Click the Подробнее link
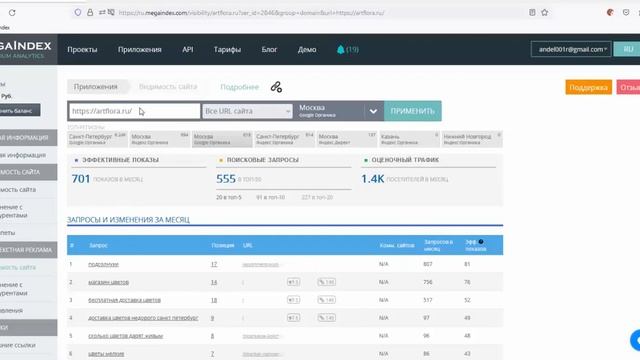The height and width of the screenshot is (360, 640). 240,87
